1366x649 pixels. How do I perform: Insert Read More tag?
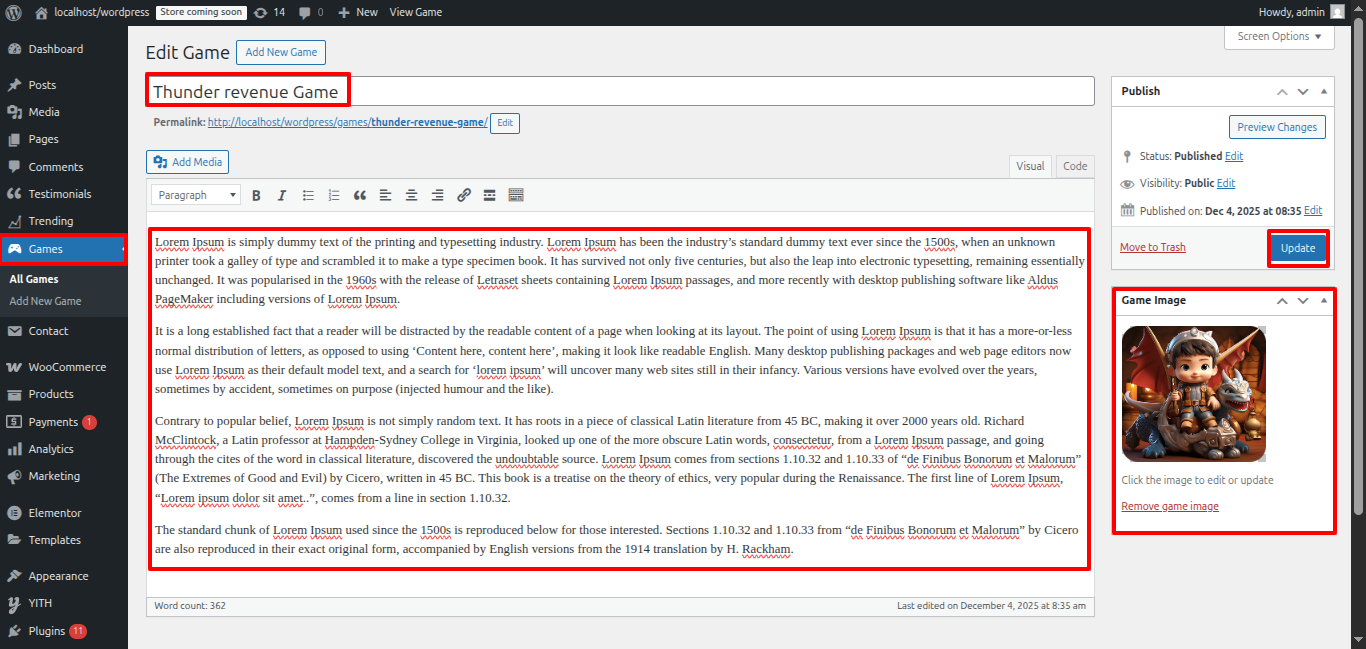(x=490, y=195)
